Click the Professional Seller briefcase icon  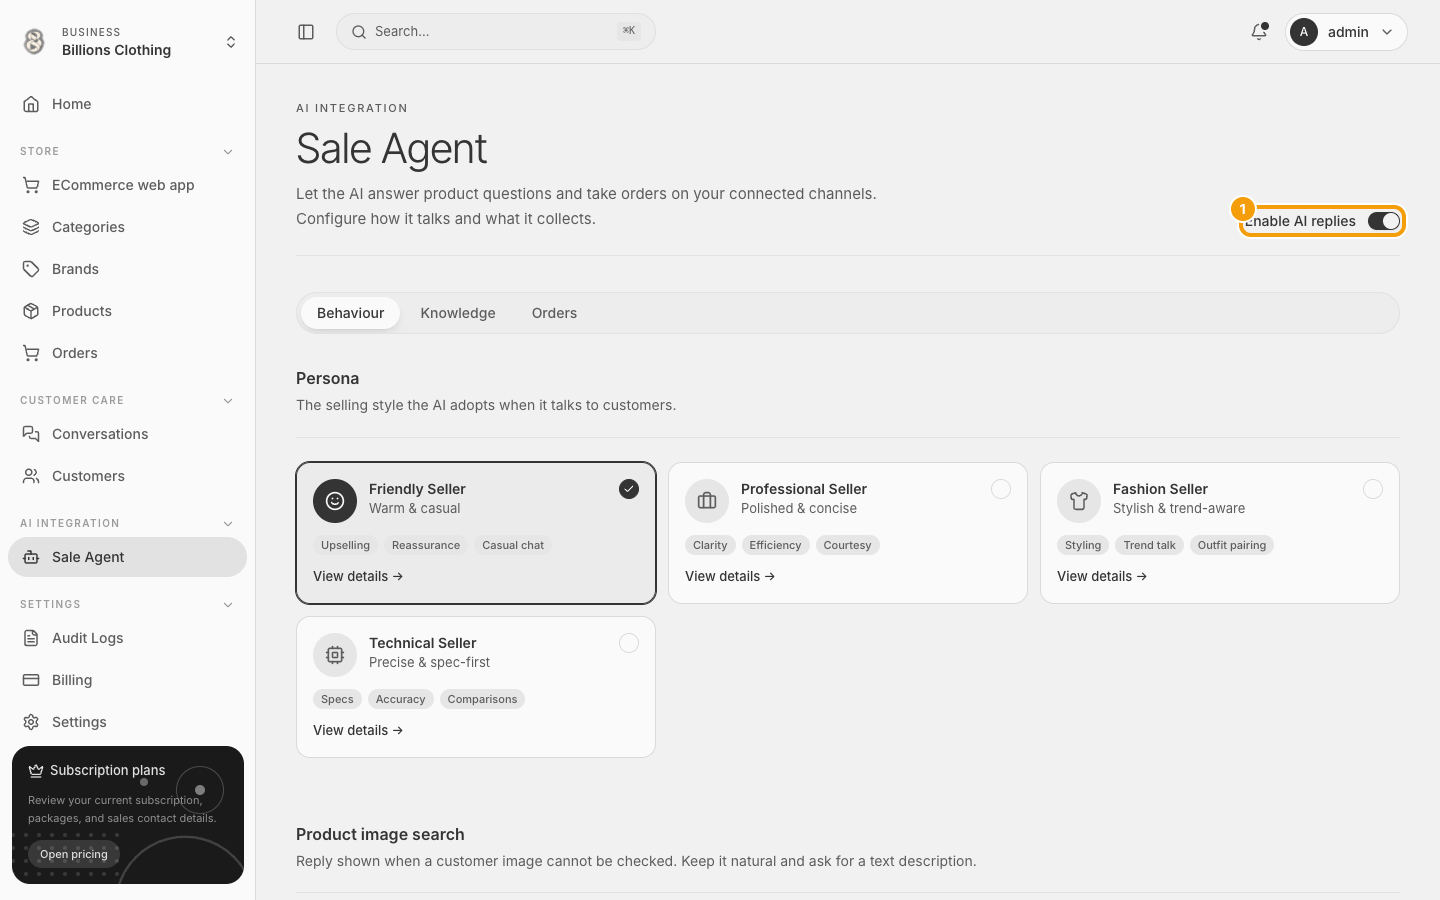pos(707,501)
